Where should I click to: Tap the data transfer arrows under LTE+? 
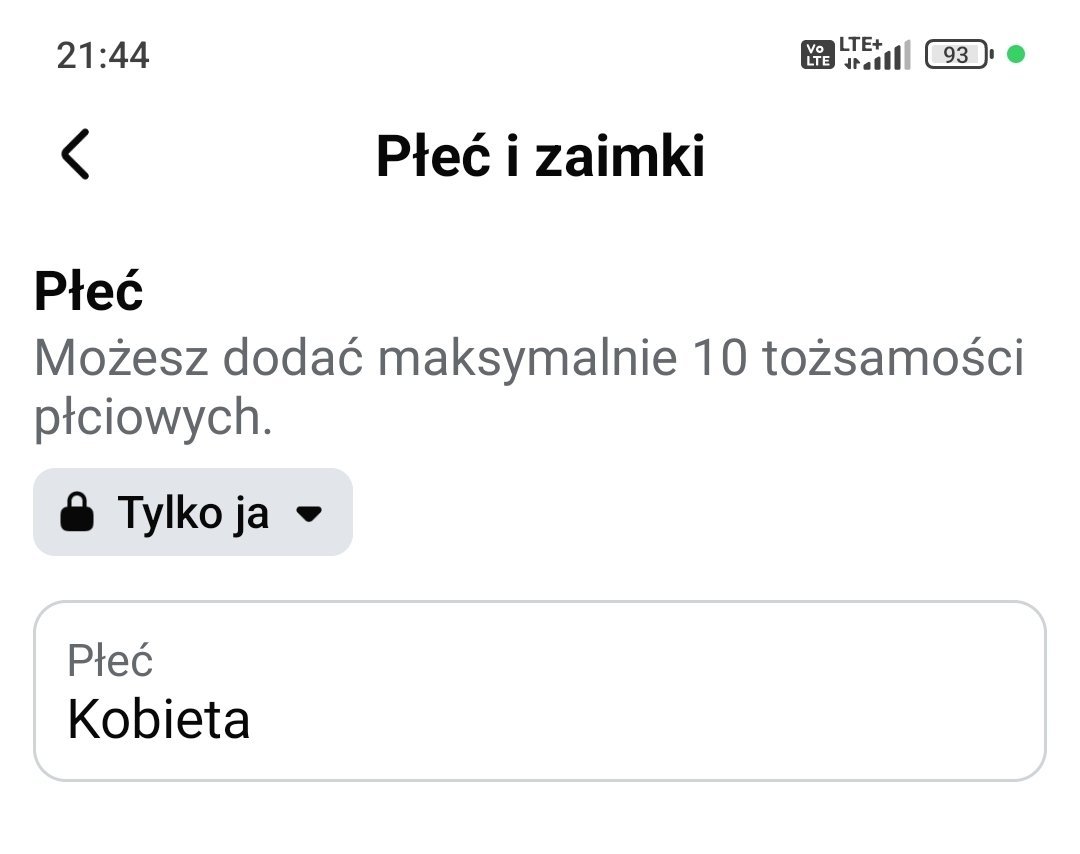pos(851,64)
